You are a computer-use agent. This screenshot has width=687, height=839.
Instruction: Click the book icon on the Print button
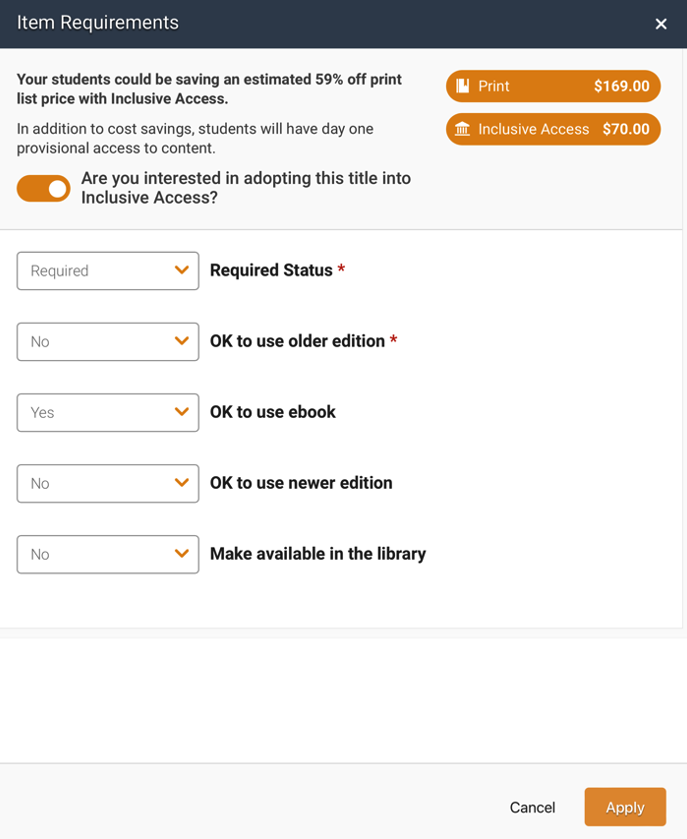[464, 86]
